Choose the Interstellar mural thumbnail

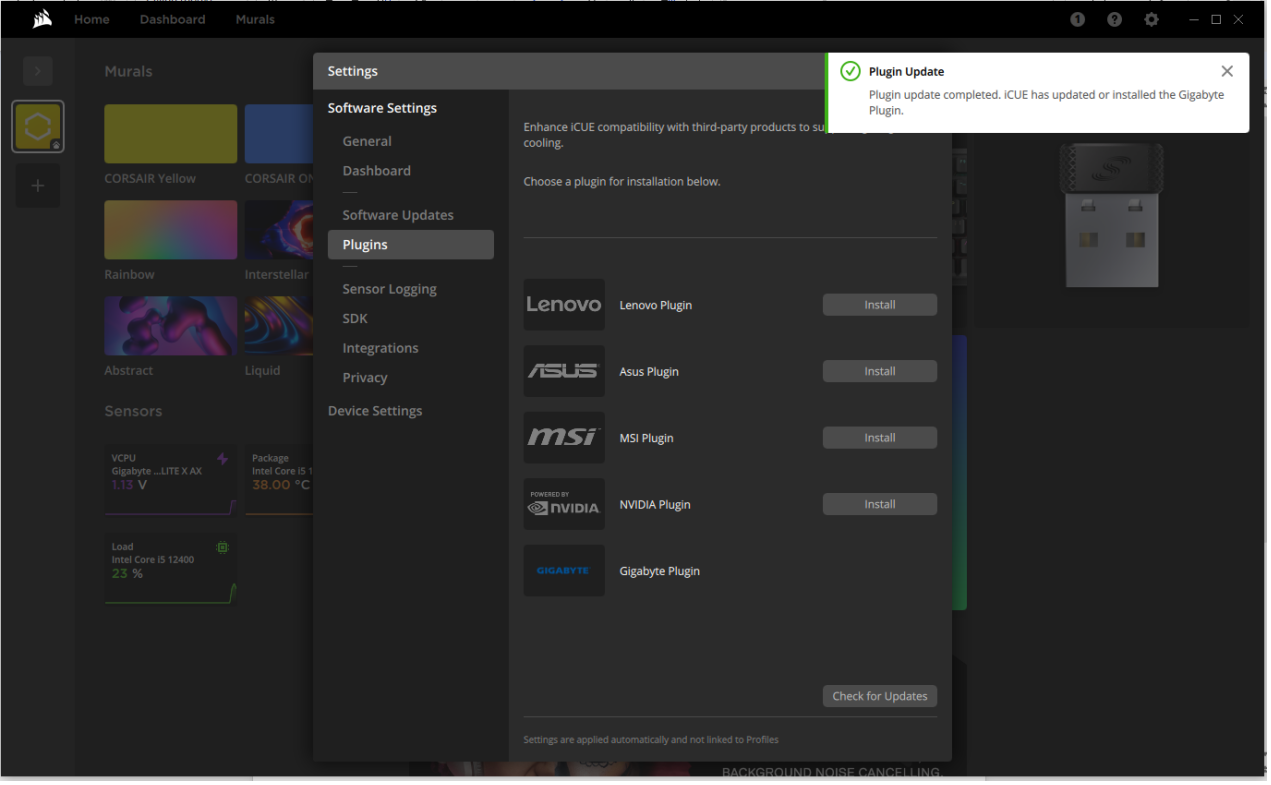click(279, 230)
